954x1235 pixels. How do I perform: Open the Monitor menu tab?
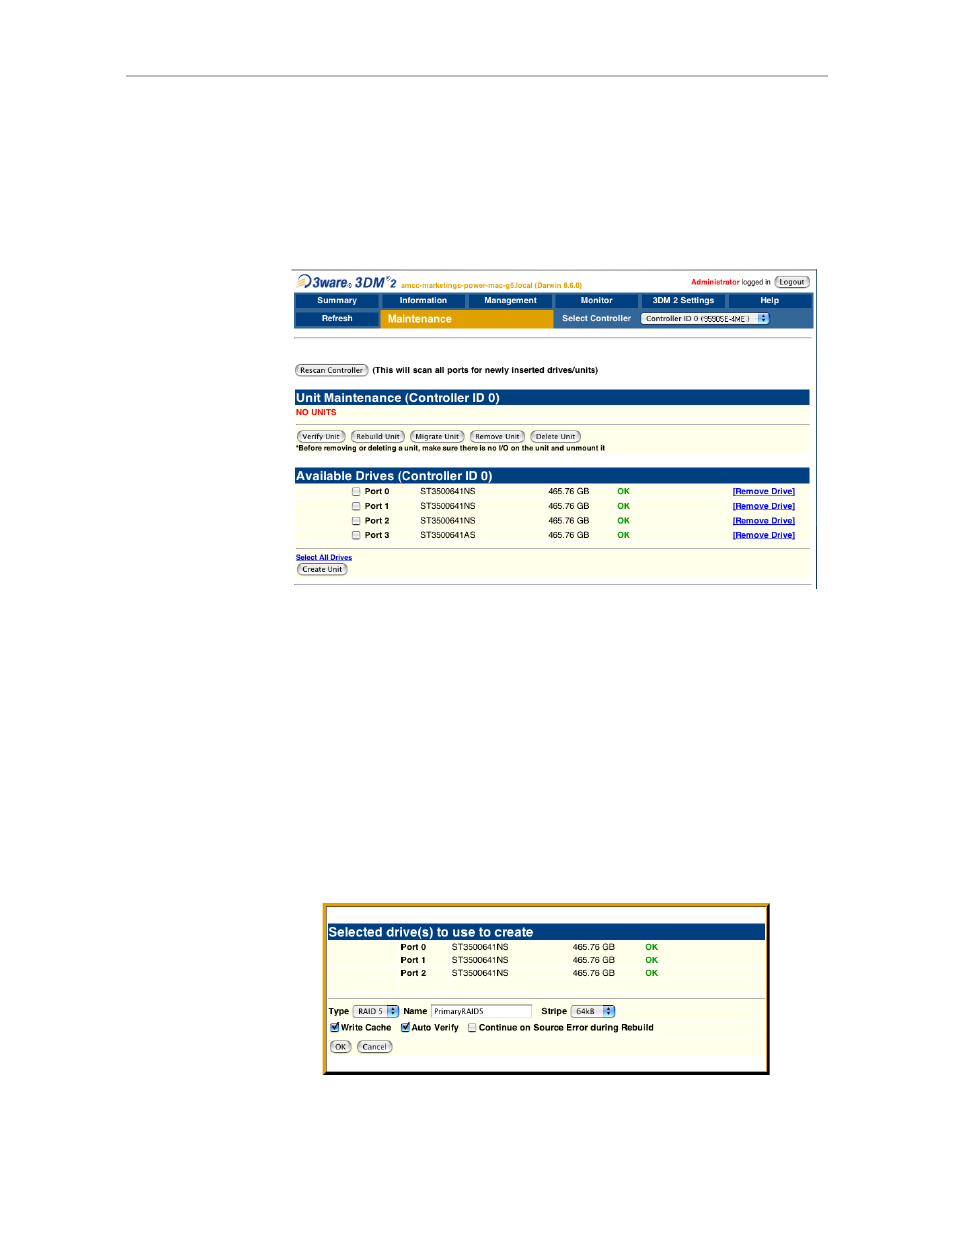click(x=596, y=300)
